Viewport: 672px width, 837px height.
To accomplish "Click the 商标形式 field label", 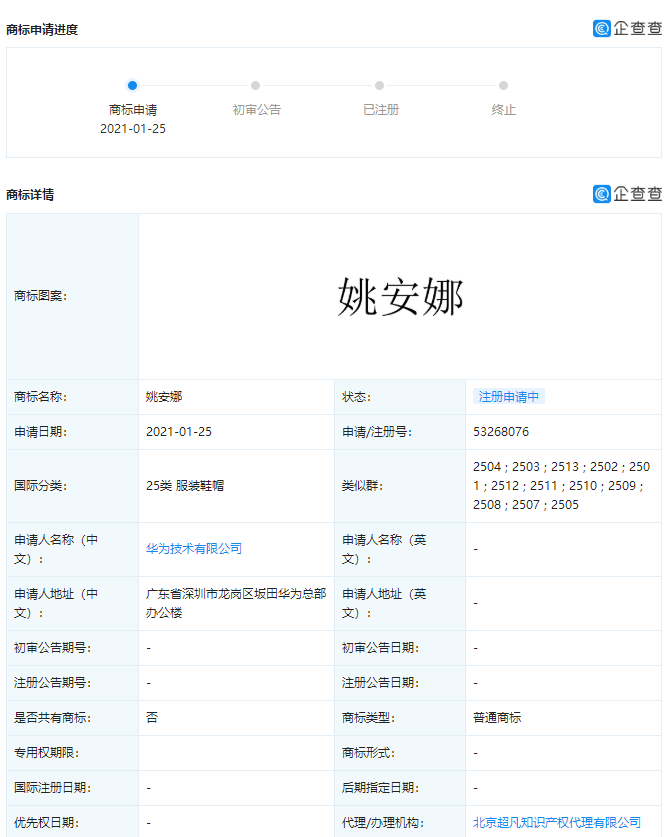I will click(368, 753).
